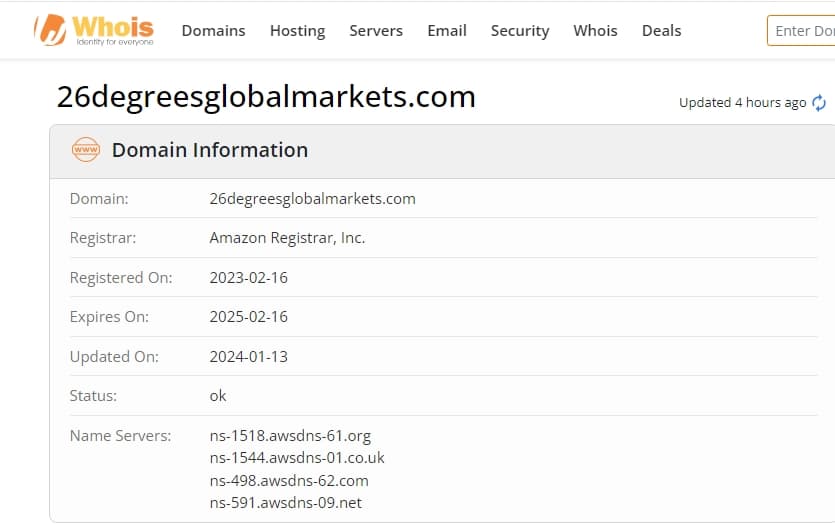Open the Security menu
This screenshot has width=835, height=532.
click(x=520, y=31)
